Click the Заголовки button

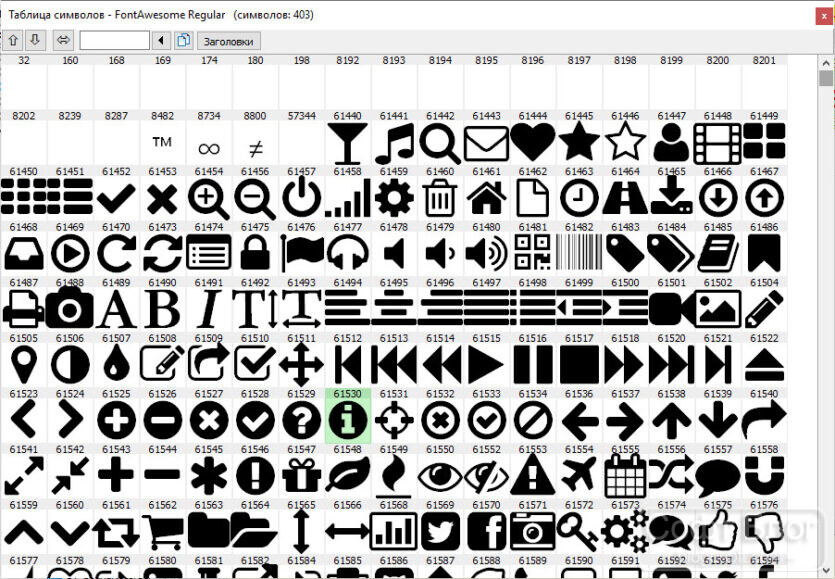[x=228, y=41]
